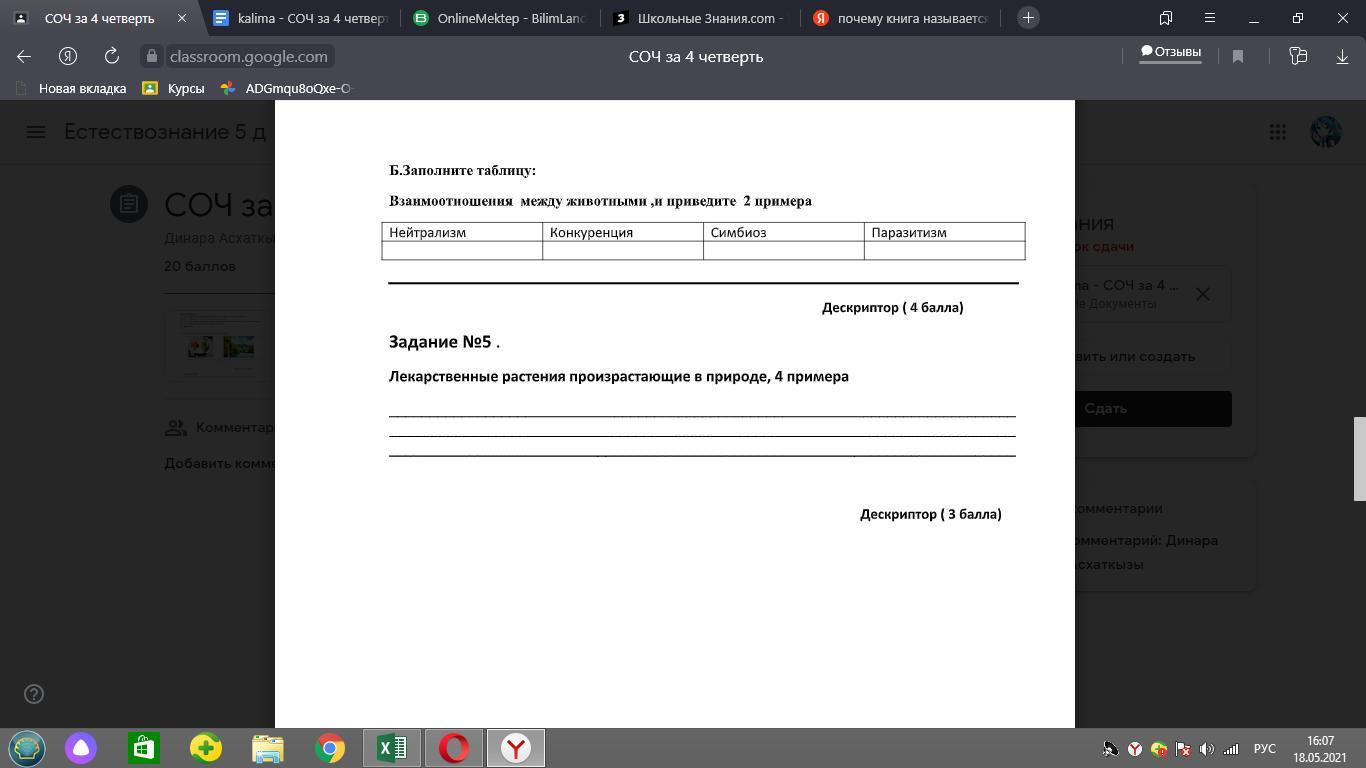The height and width of the screenshot is (768, 1366).
Task: Click 'Лекарственные растения произрастающие в природе' line
Action: 618,377
